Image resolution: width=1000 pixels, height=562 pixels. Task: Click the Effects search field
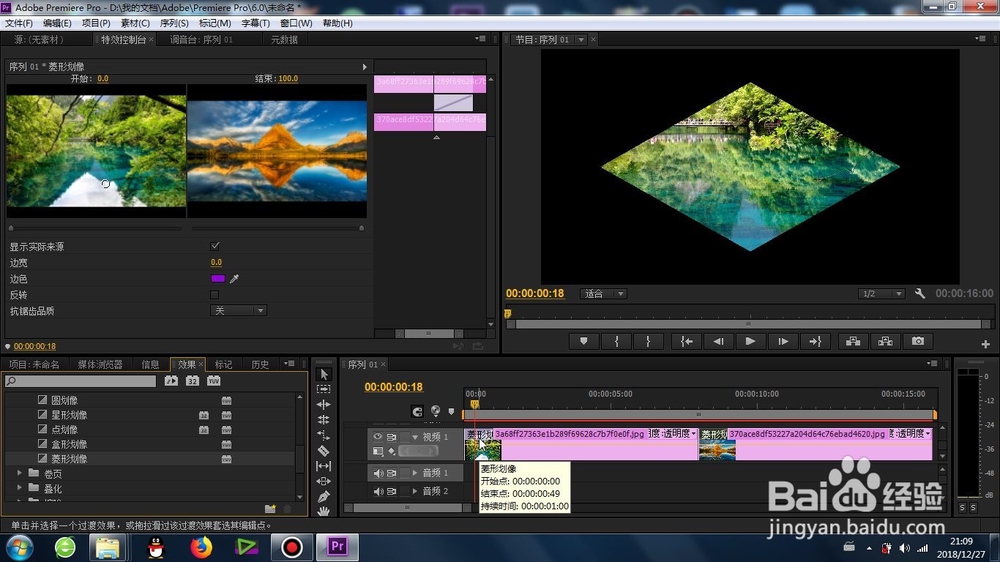pyautogui.click(x=80, y=381)
